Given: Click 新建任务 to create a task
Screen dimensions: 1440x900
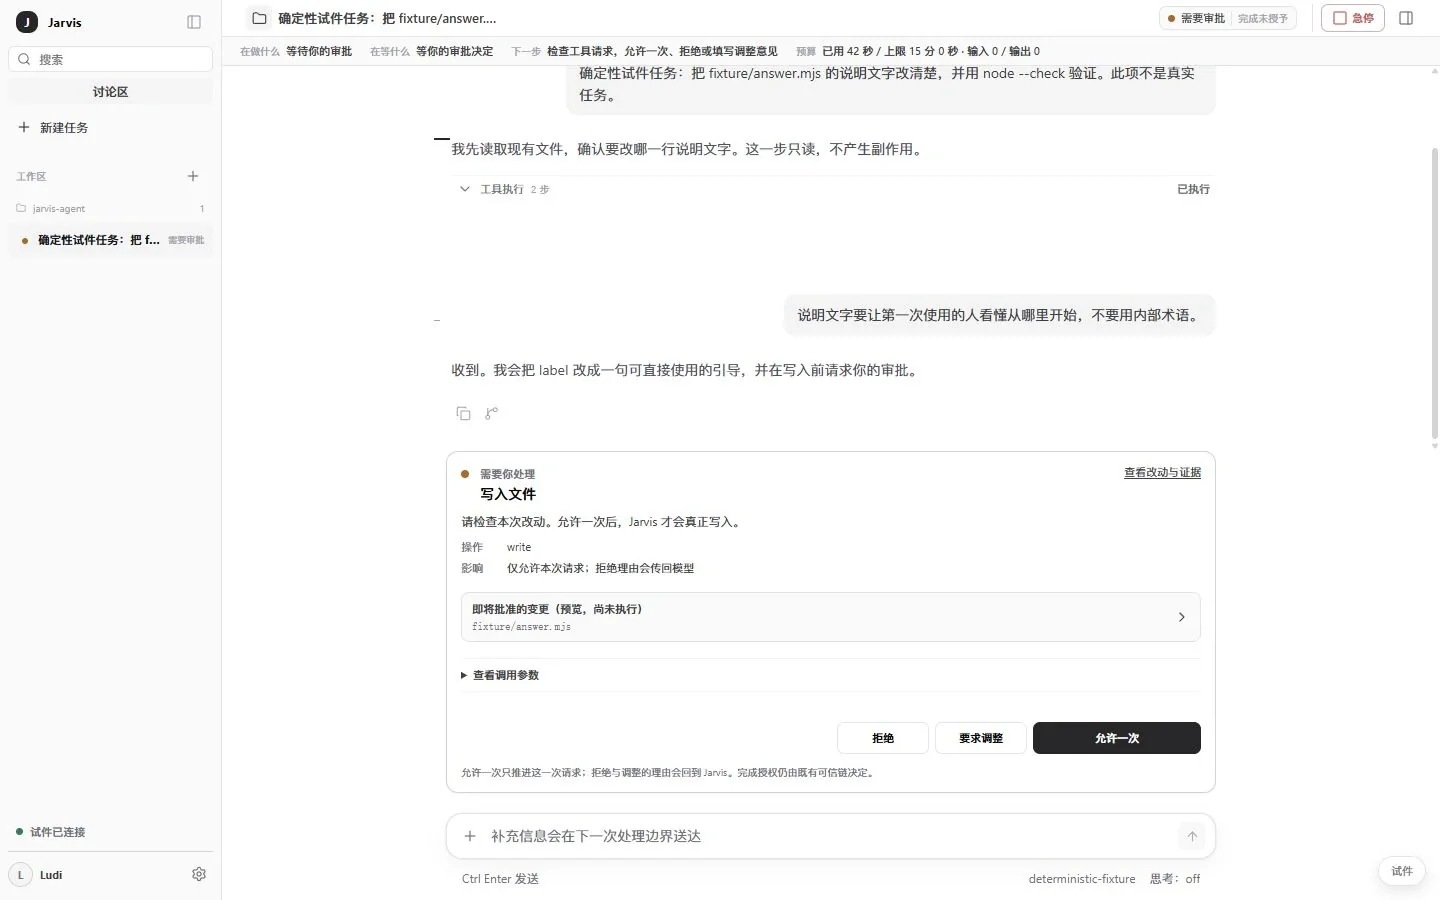Looking at the screenshot, I should [110, 128].
